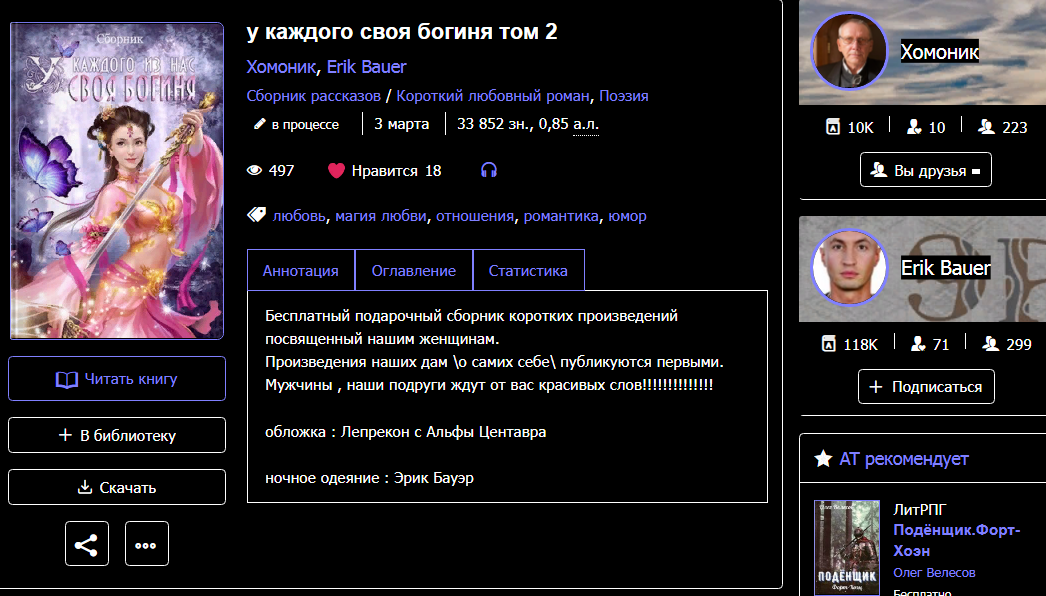The height and width of the screenshot is (596, 1046).
Task: Click Erik Bauer's friends icon with 299
Action: pos(990,344)
